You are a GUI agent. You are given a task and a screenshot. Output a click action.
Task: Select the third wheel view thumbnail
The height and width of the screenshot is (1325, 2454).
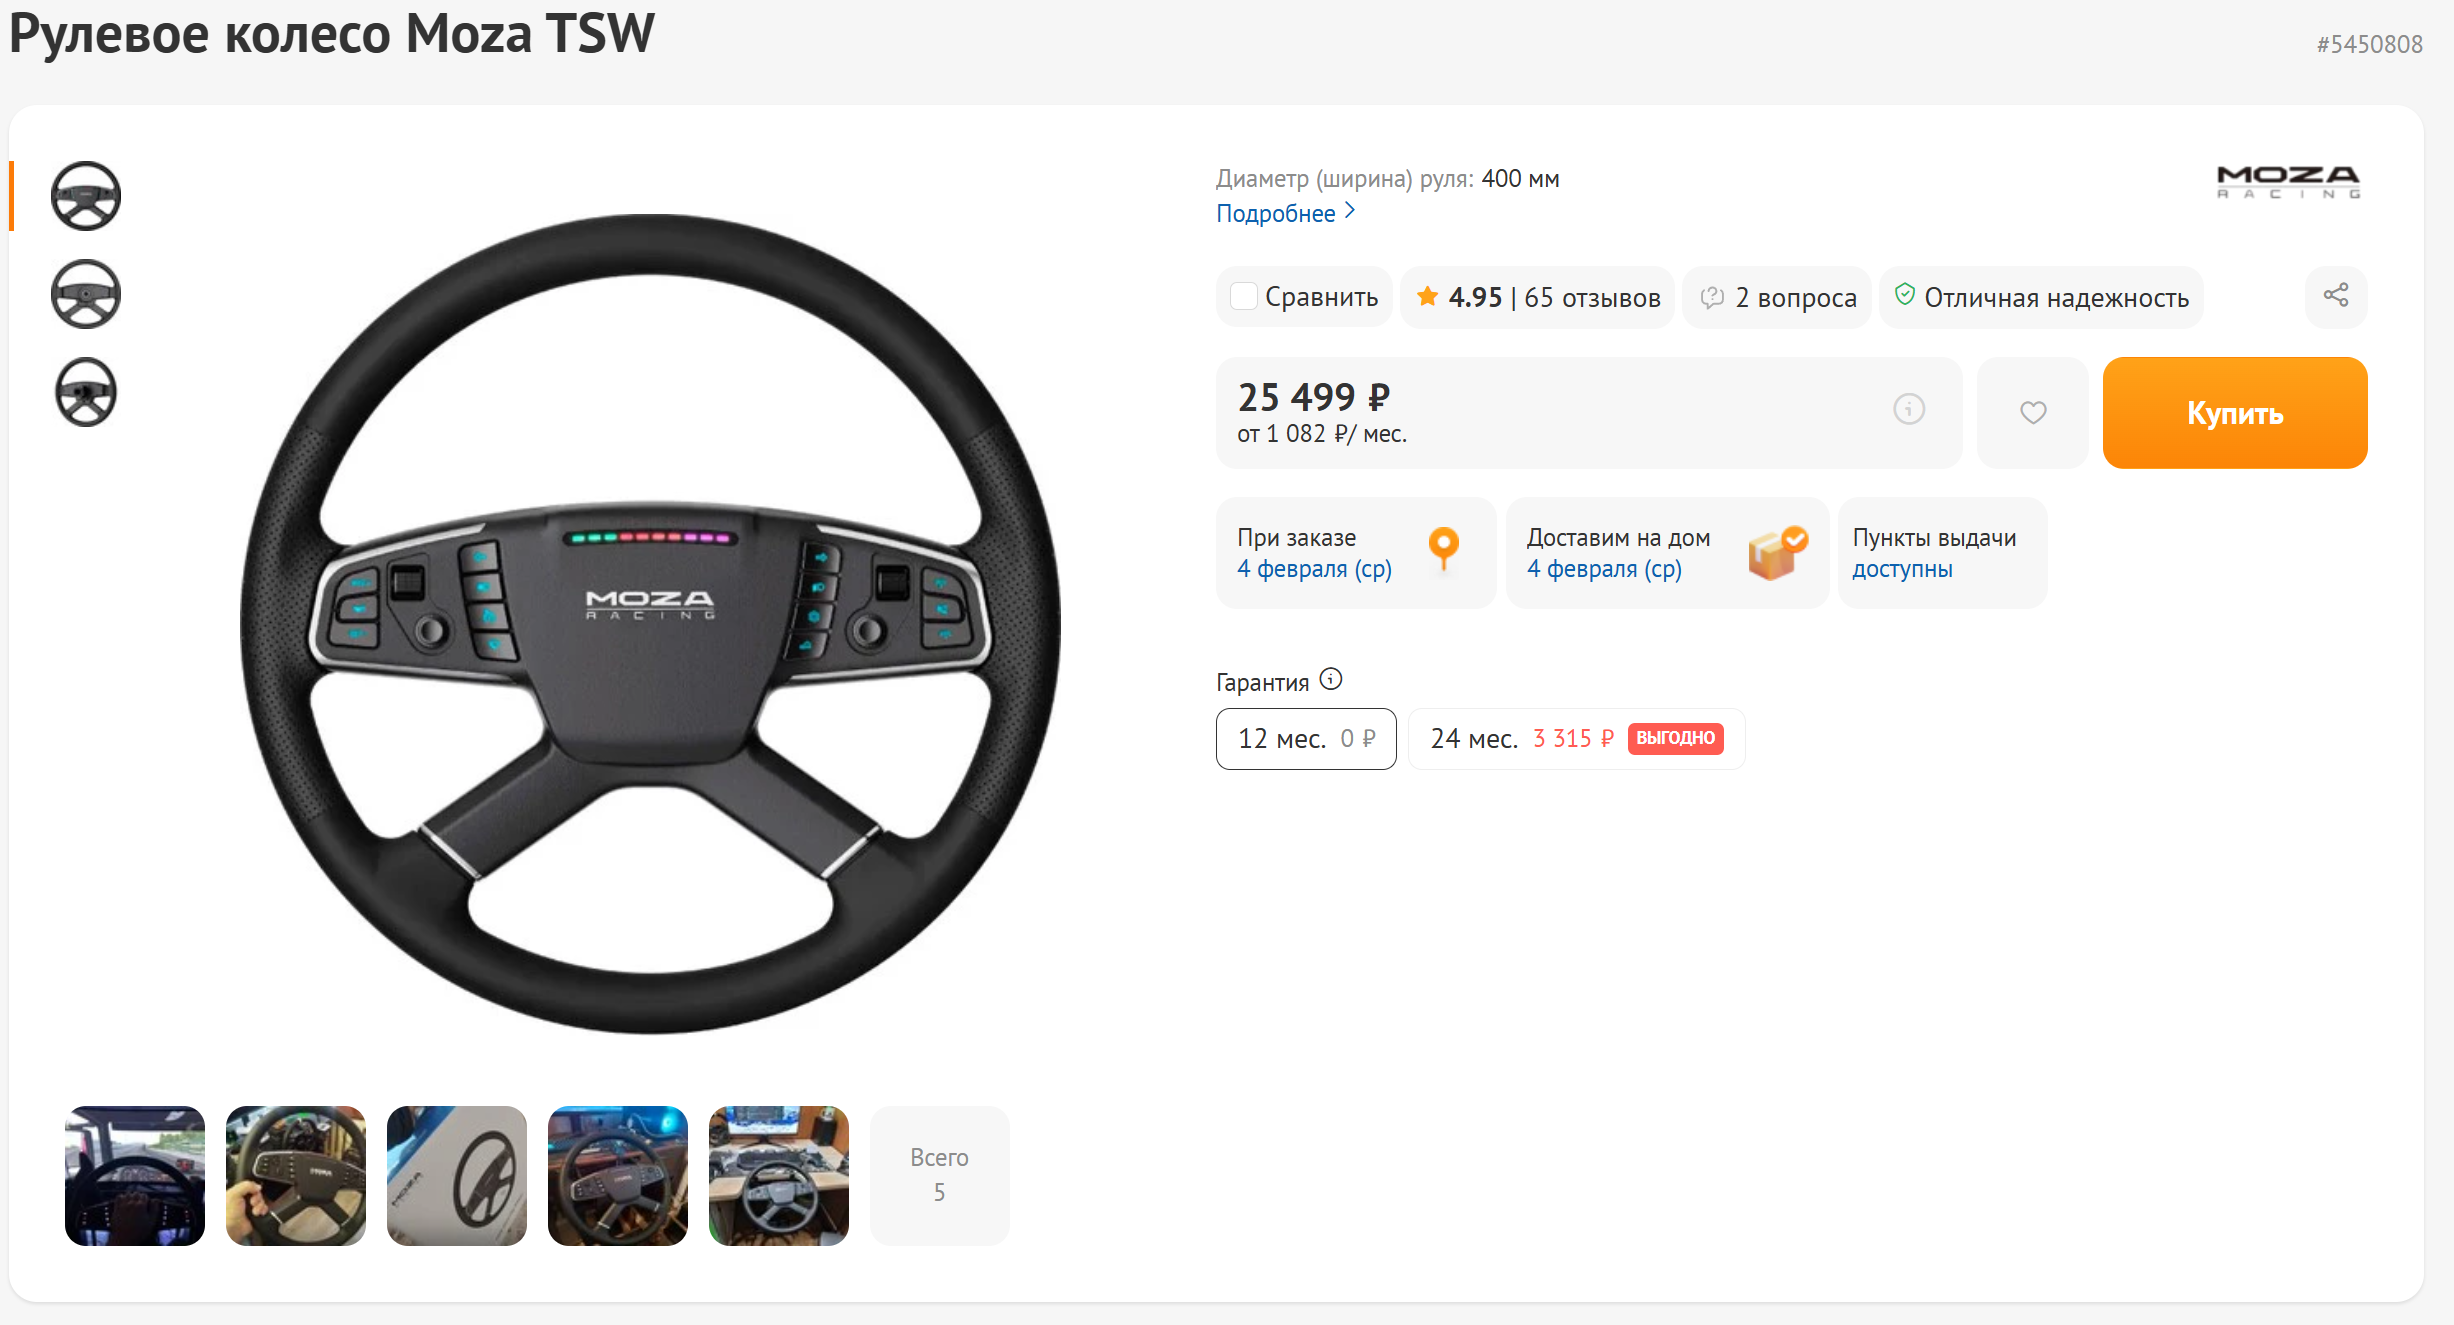86,392
